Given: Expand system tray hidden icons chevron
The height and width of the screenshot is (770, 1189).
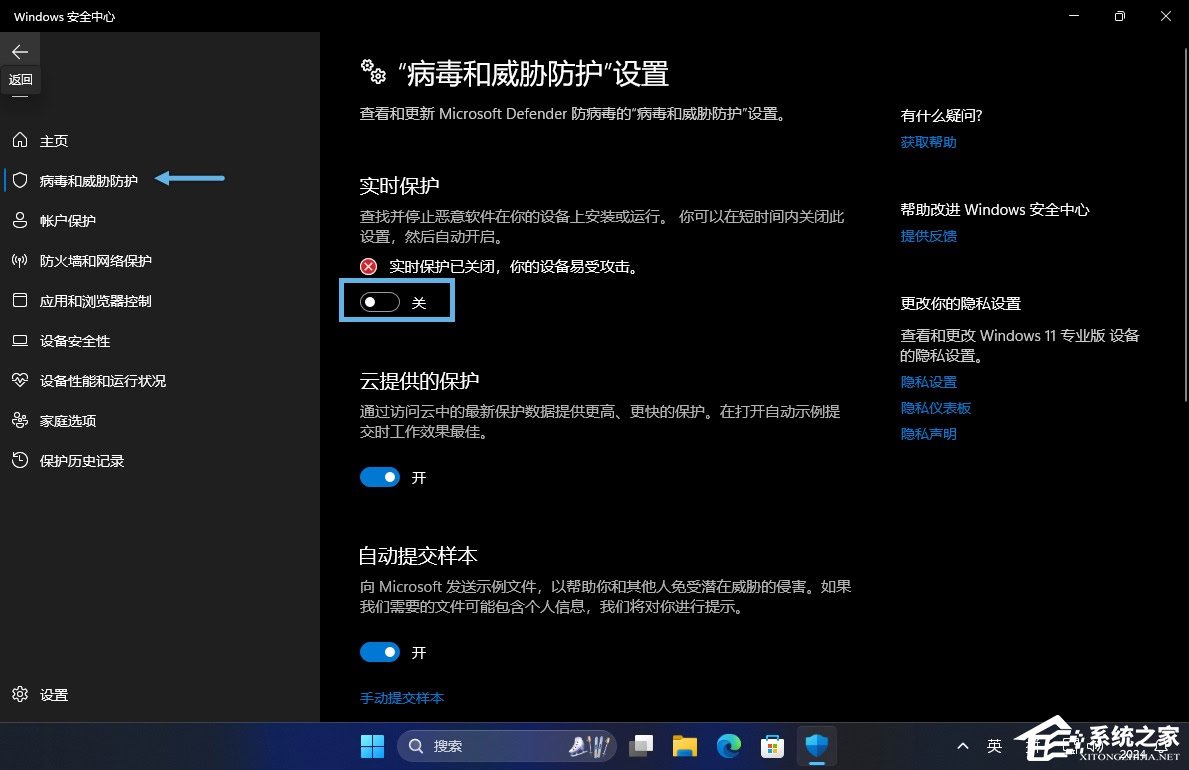Looking at the screenshot, I should (x=962, y=746).
